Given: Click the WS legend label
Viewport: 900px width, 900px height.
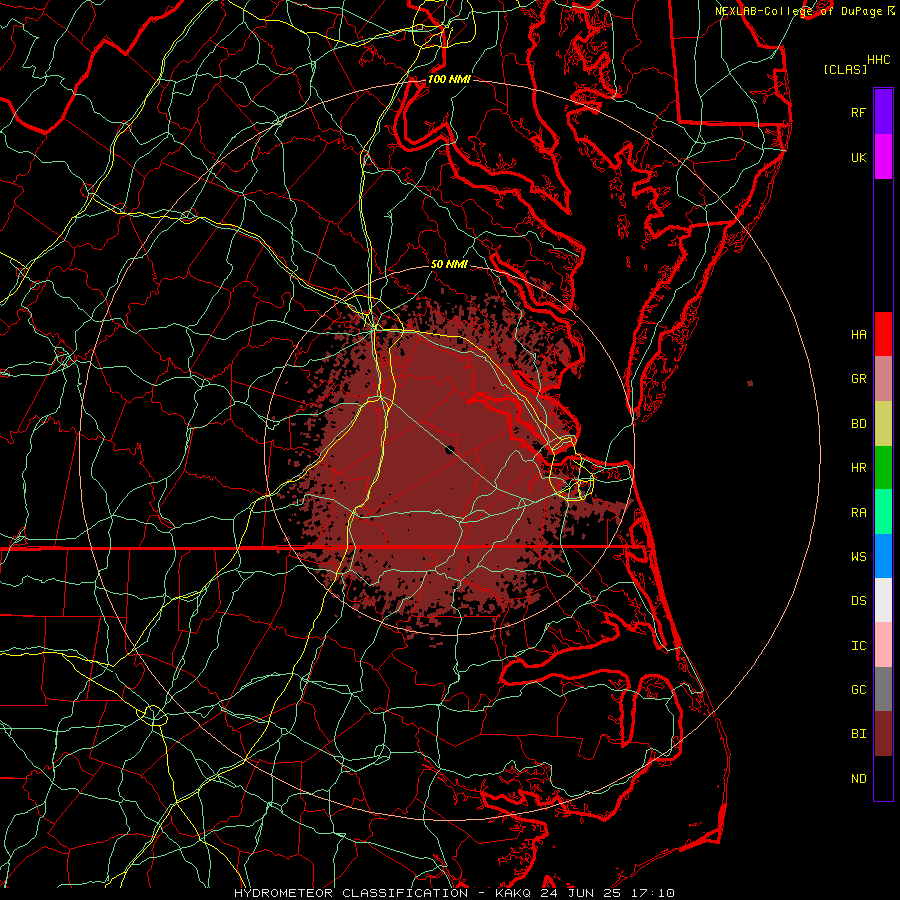Looking at the screenshot, I should [858, 557].
